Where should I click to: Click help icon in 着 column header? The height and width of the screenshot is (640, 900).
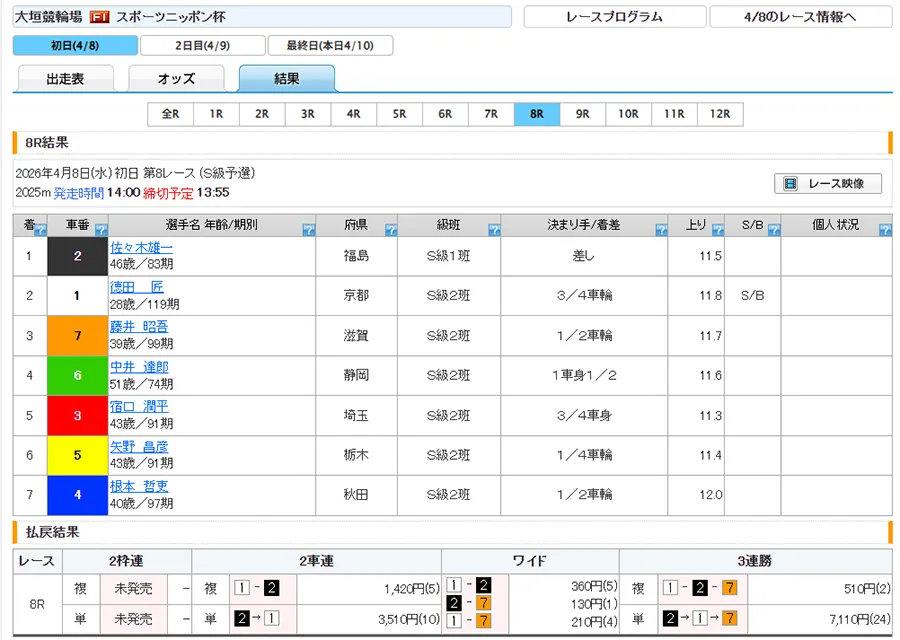[x=40, y=230]
